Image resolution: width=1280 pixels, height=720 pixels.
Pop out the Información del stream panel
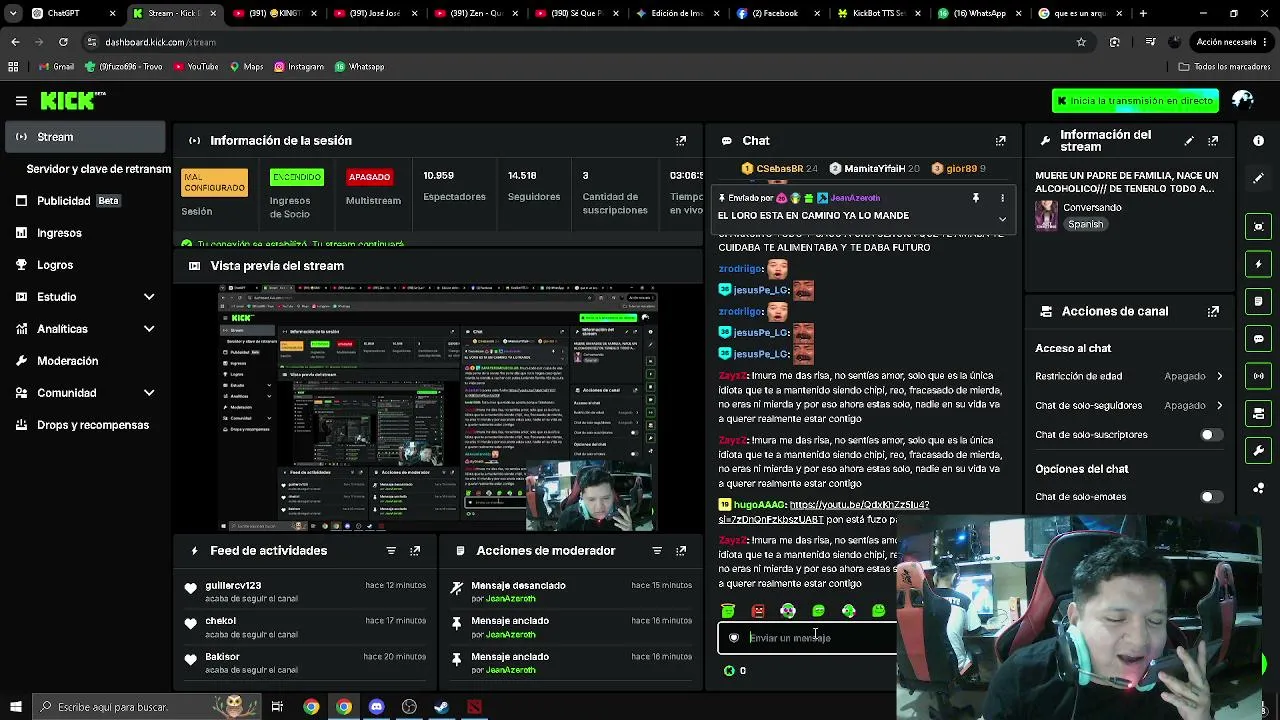coord(1213,141)
